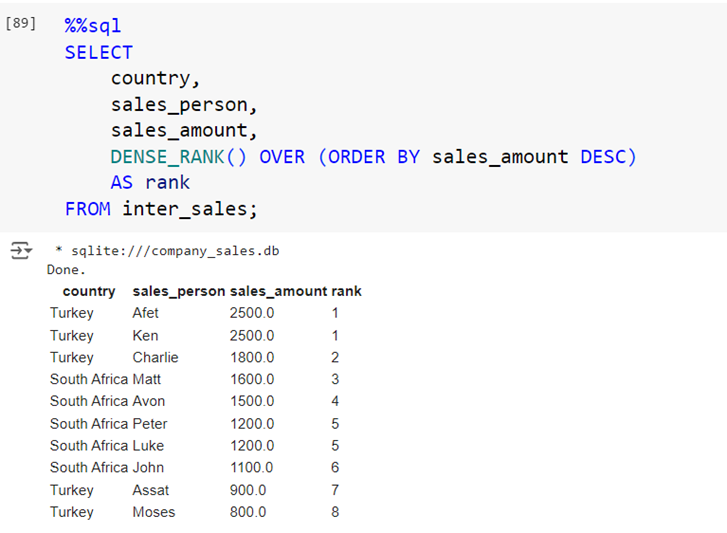Click the rank value 2 for Charlie
This screenshot has height=533, width=727.
coord(335,357)
